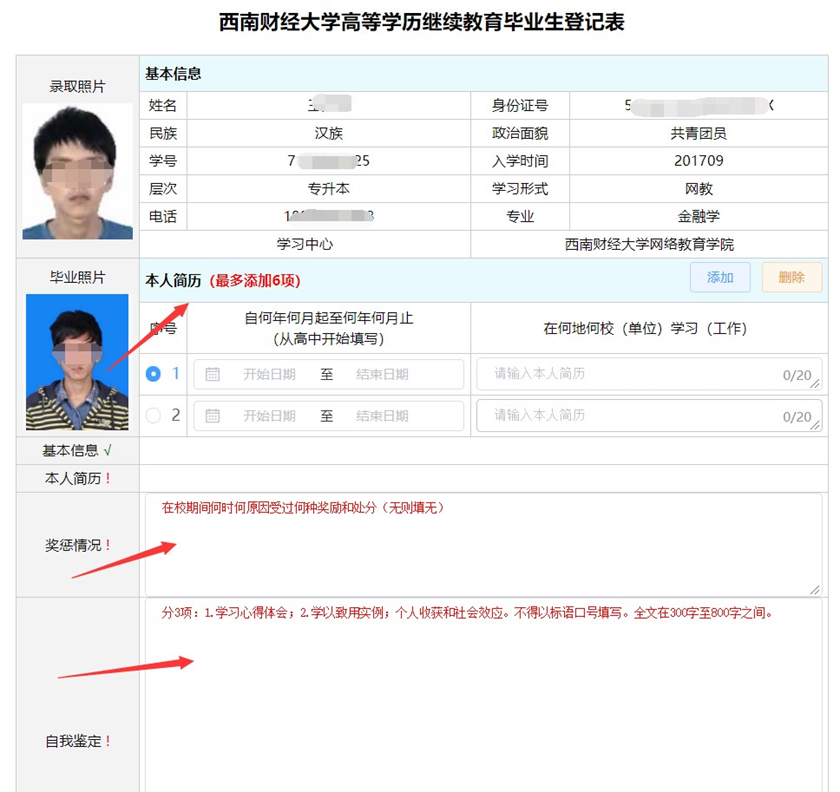Click calendar icon in résumé row 2

coord(212,416)
